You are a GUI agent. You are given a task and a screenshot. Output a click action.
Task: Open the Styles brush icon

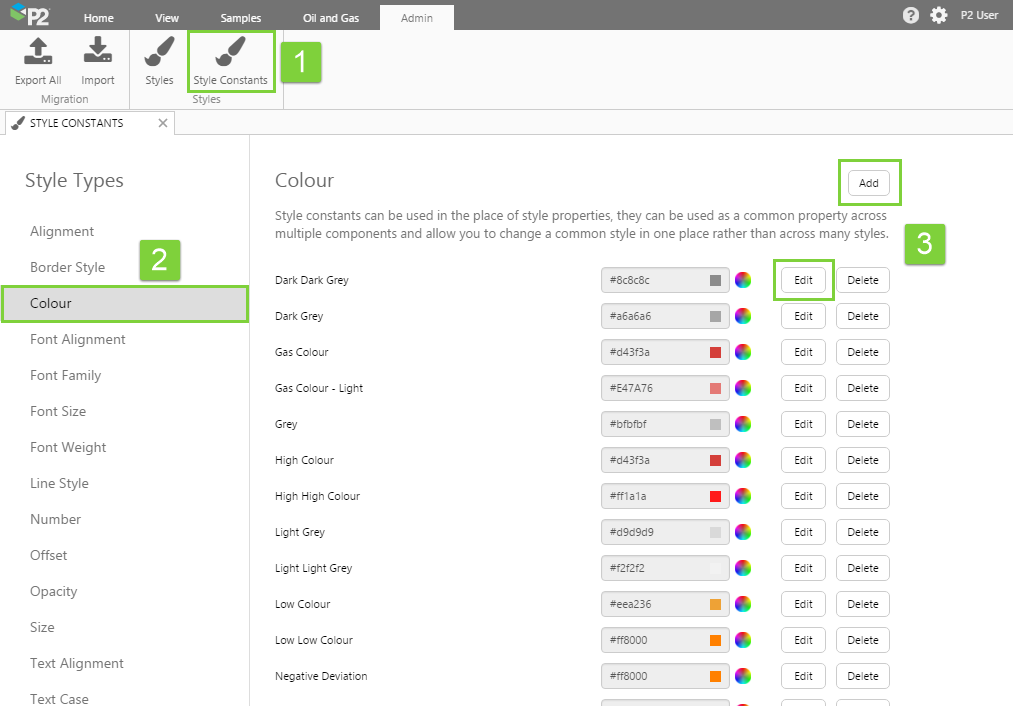coord(159,52)
